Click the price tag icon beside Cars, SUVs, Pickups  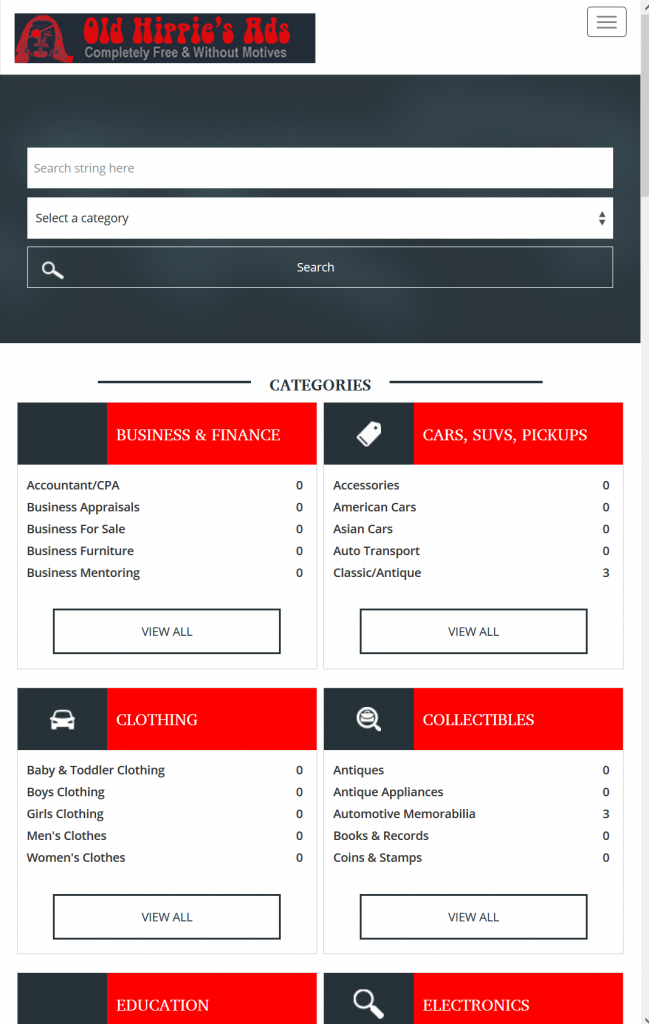tap(369, 434)
